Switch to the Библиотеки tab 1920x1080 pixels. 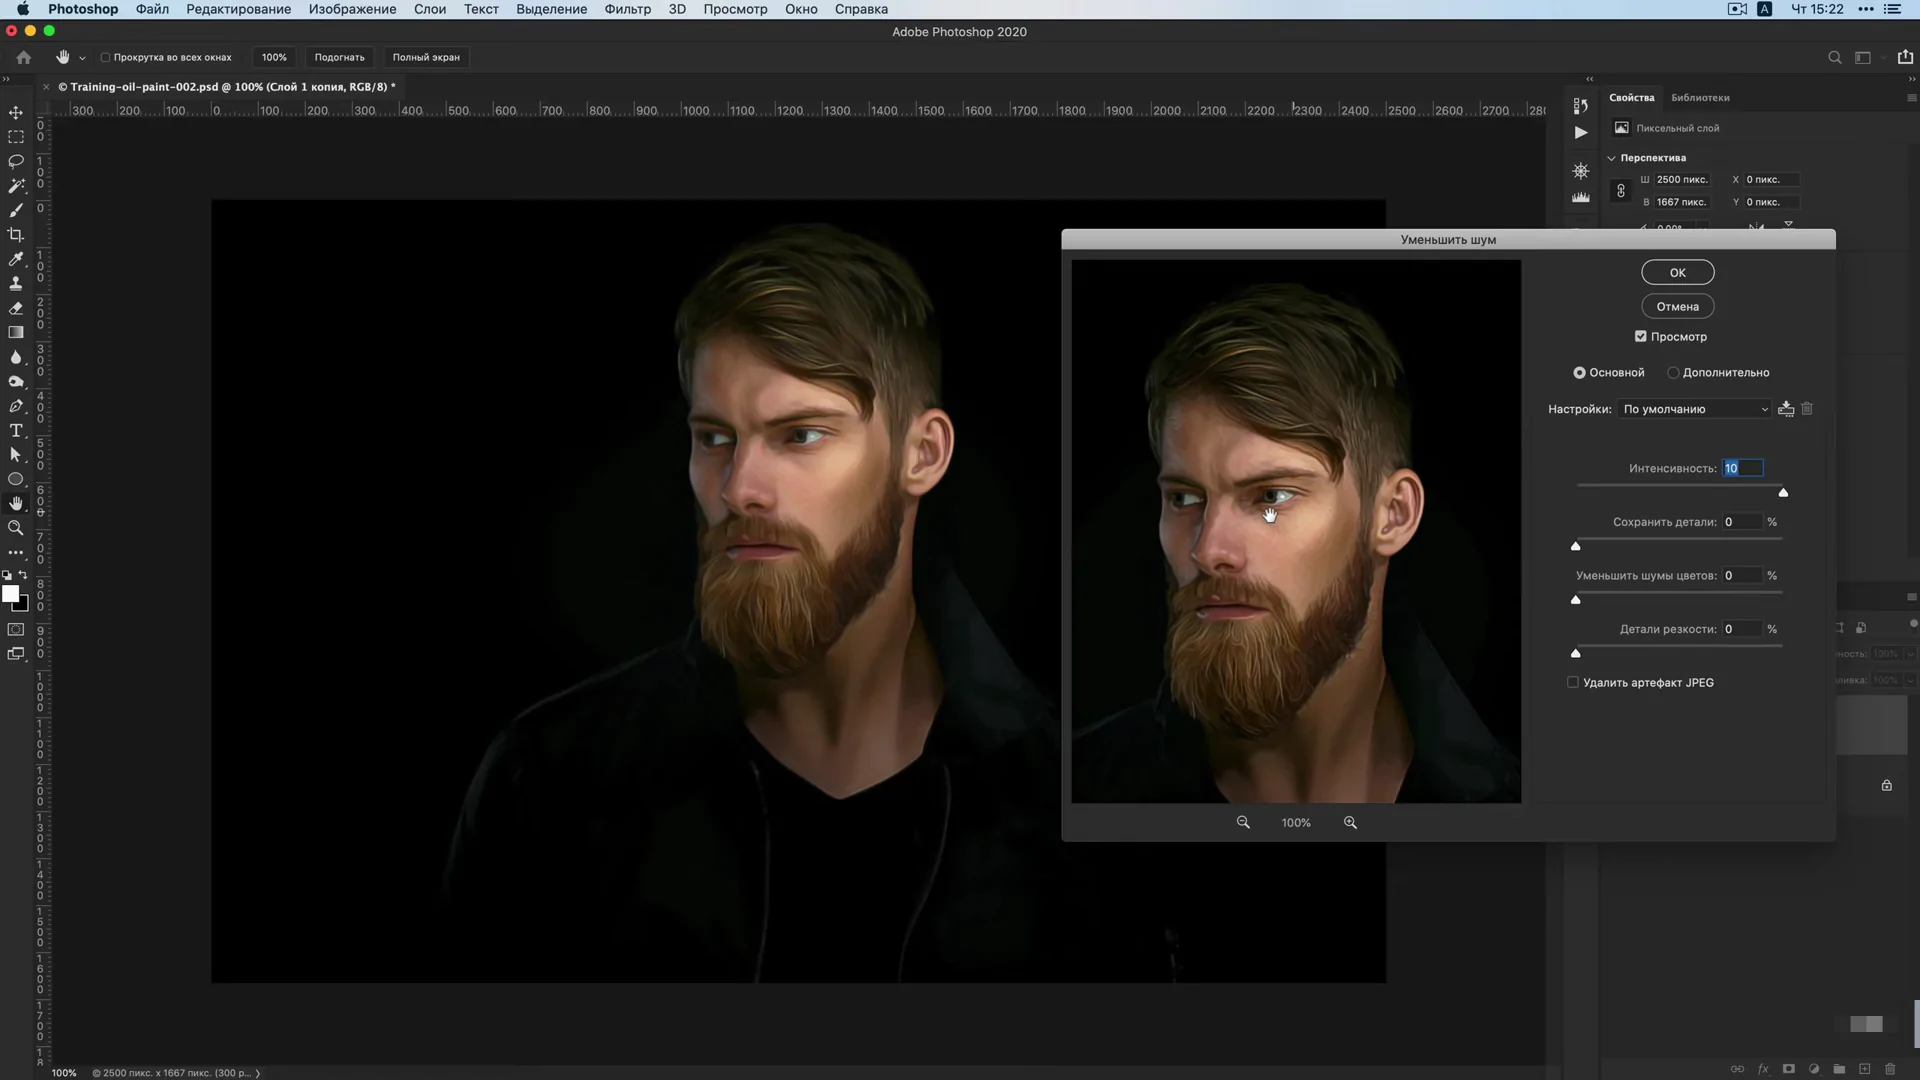[x=1700, y=97]
